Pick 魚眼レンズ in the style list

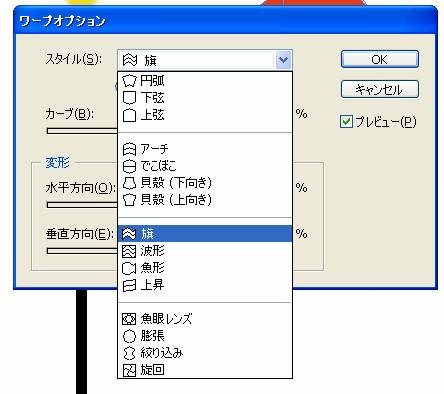point(205,319)
